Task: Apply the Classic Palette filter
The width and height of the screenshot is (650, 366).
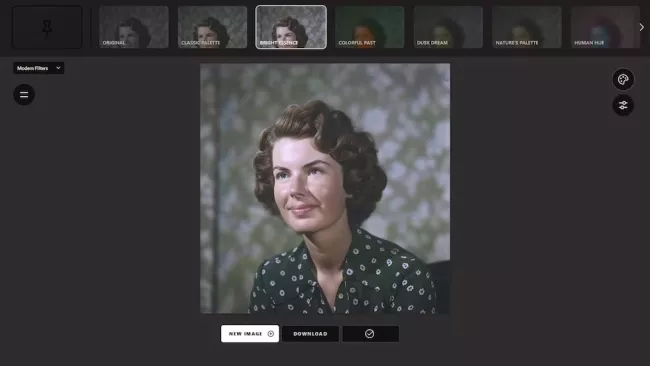Action: pyautogui.click(x=212, y=27)
